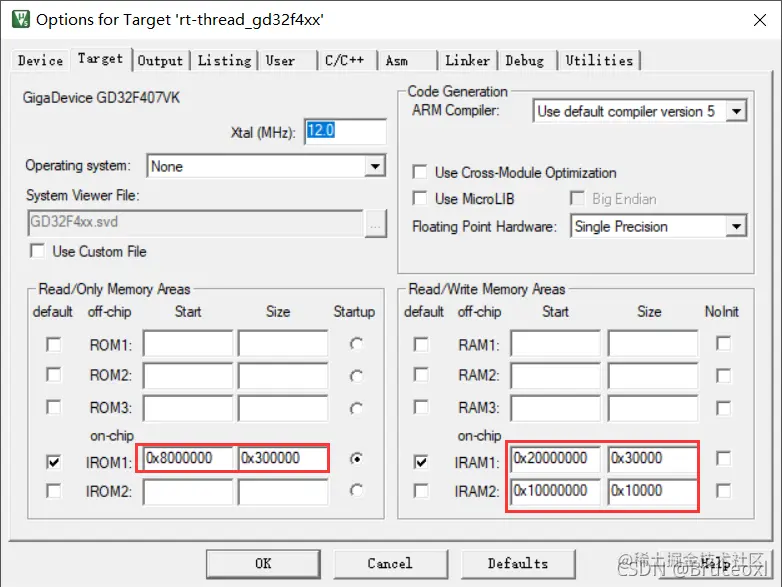782x587 pixels.
Task: Click the ROM1 Size field
Action: (283, 343)
